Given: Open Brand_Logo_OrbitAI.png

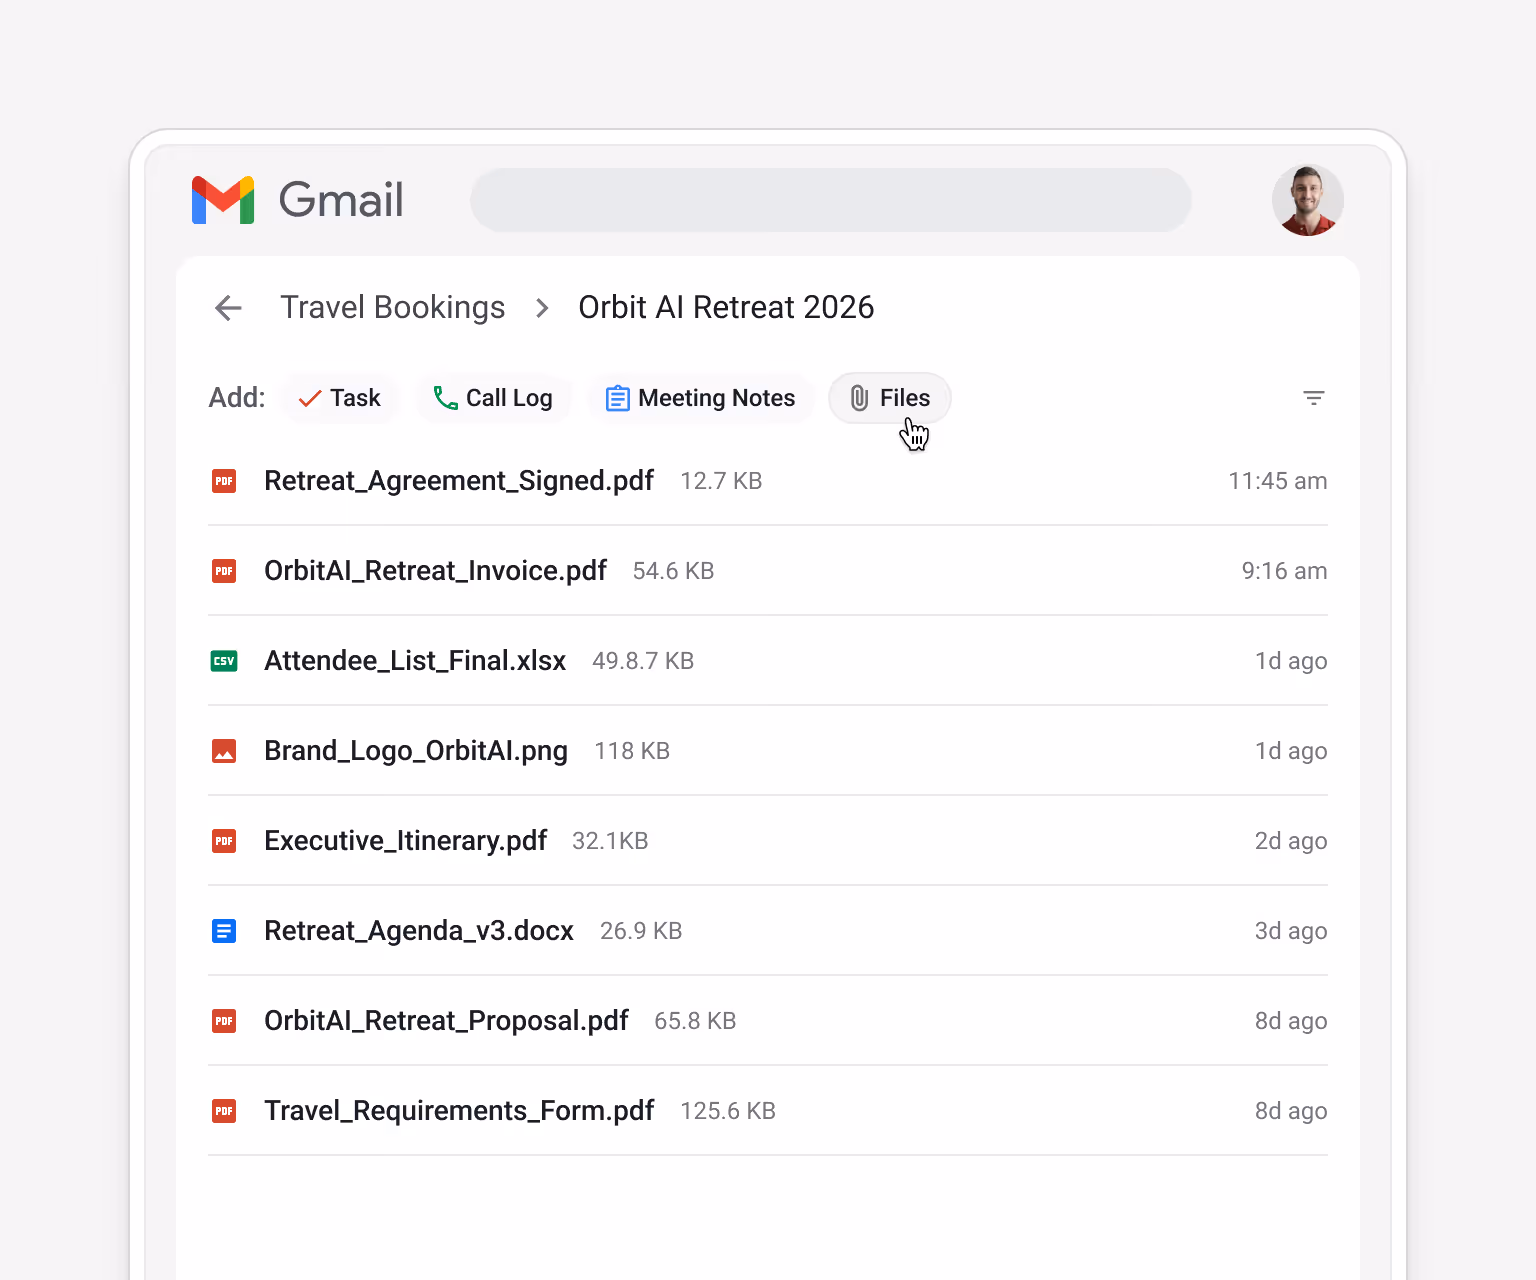Looking at the screenshot, I should 416,751.
